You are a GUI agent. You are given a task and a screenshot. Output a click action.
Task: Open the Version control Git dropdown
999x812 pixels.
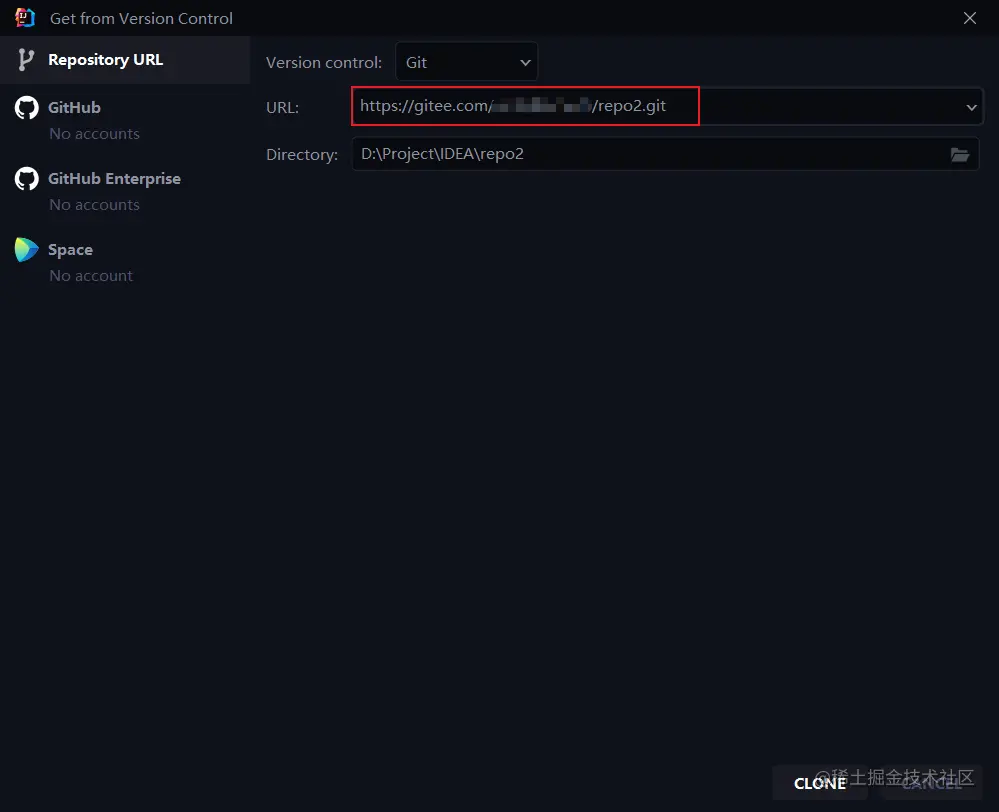coord(466,62)
